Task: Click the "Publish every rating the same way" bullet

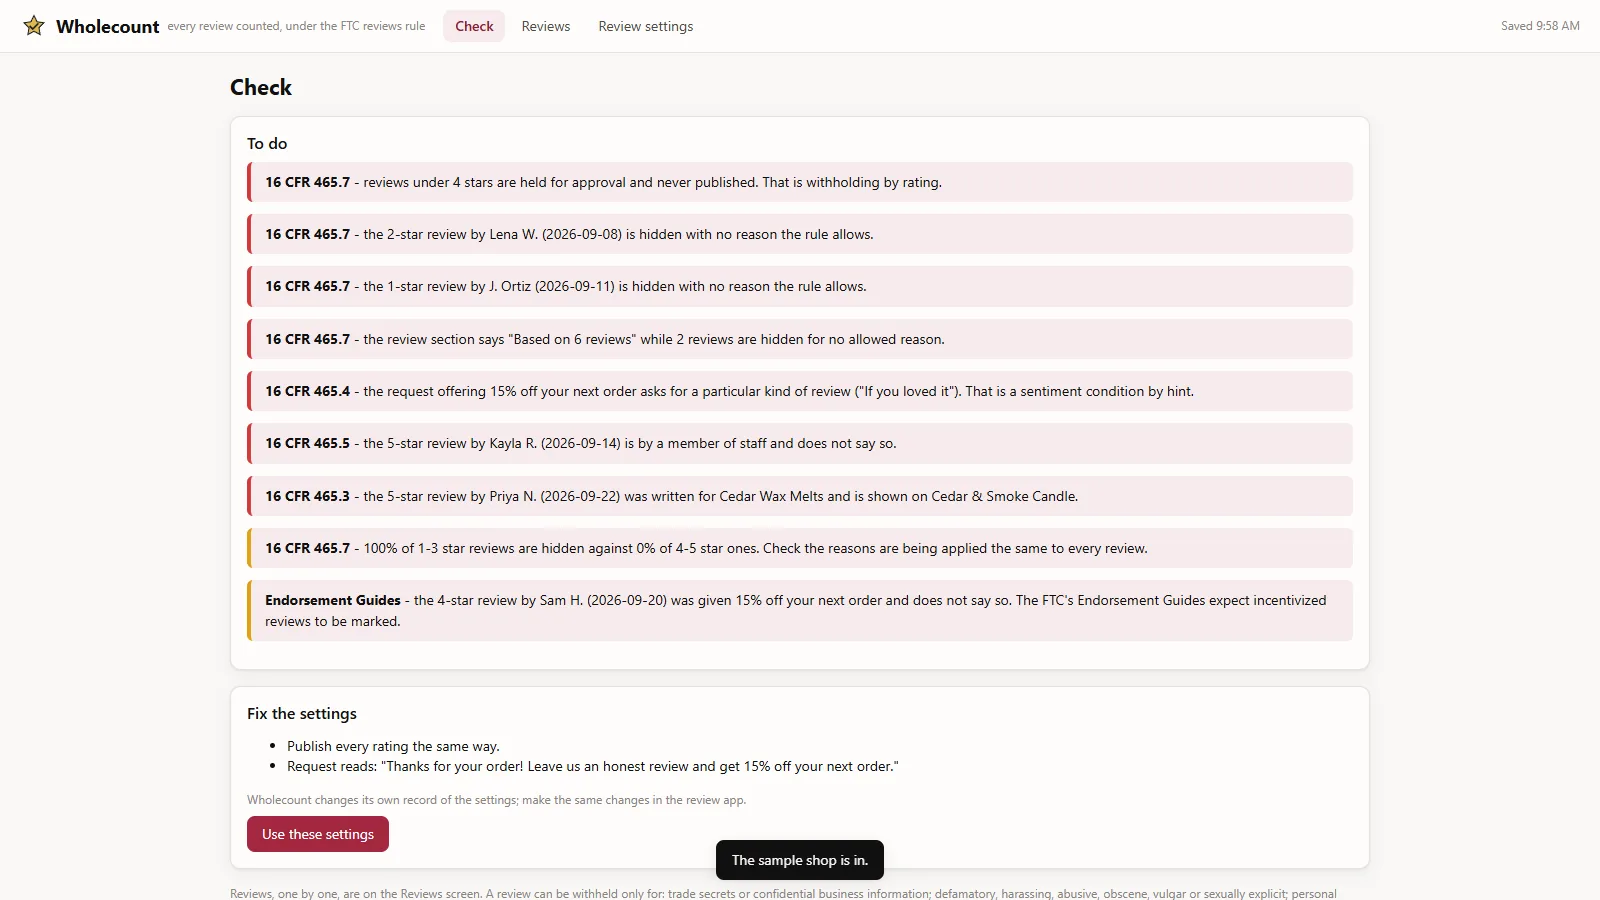Action: pyautogui.click(x=393, y=746)
